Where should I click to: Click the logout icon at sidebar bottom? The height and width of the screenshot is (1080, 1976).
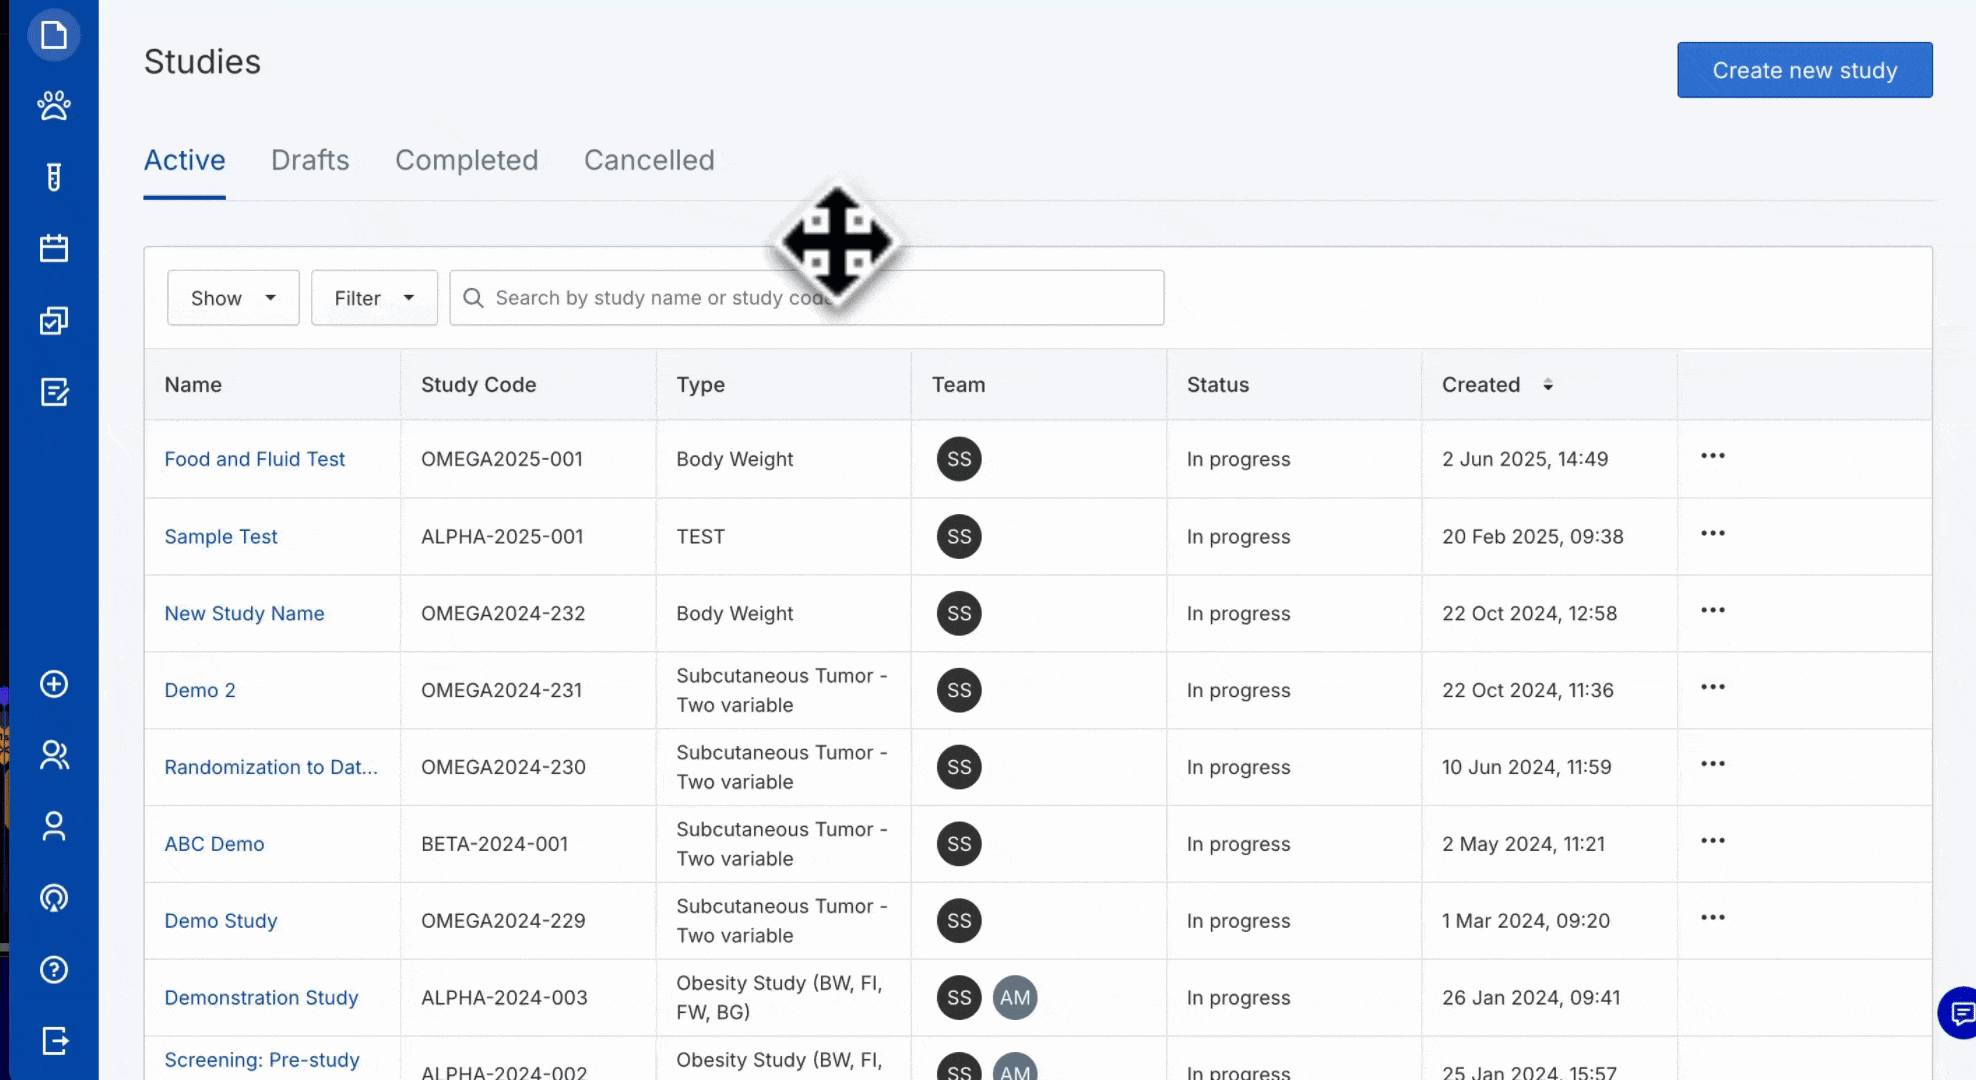pyautogui.click(x=54, y=1041)
